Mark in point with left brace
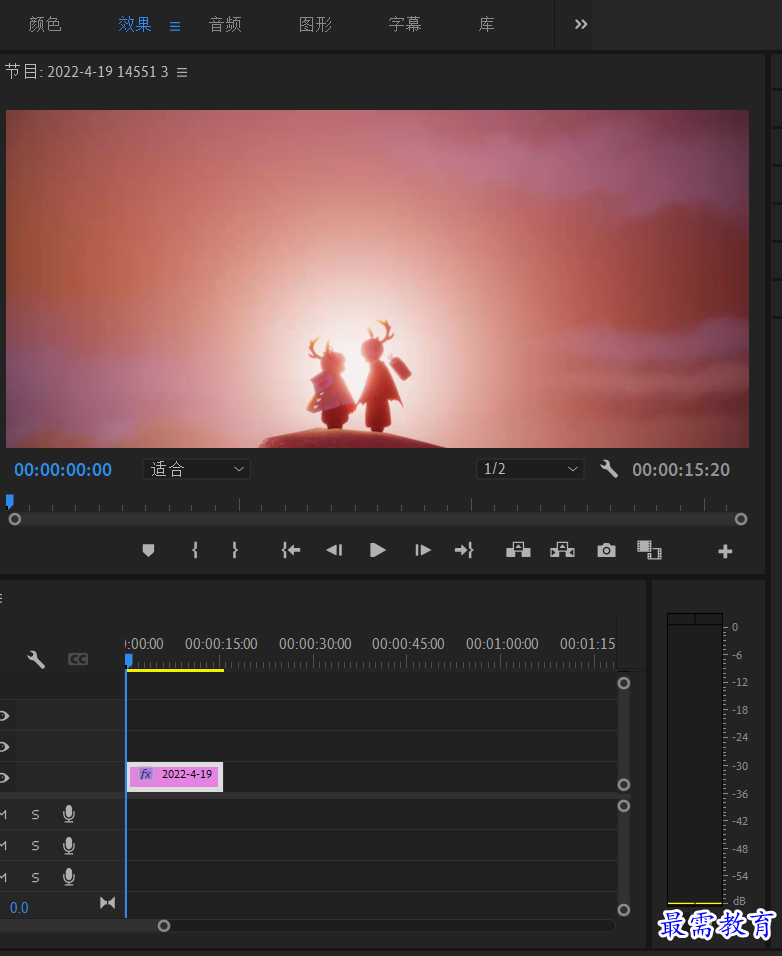Viewport: 782px width, 956px height. [x=195, y=551]
